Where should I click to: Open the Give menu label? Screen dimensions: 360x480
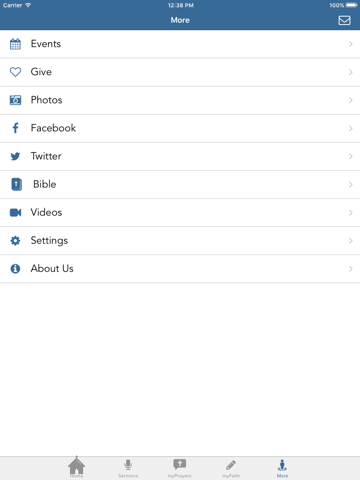[41, 72]
